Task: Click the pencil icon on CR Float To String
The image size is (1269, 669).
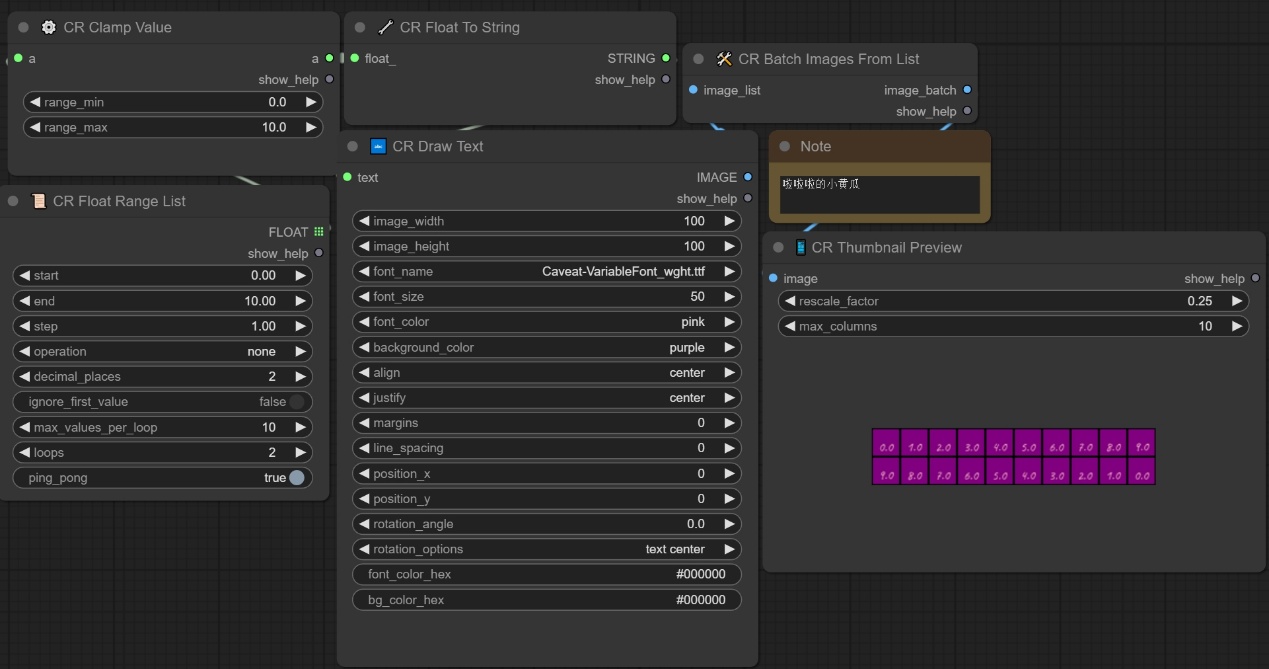Action: pyautogui.click(x=385, y=27)
